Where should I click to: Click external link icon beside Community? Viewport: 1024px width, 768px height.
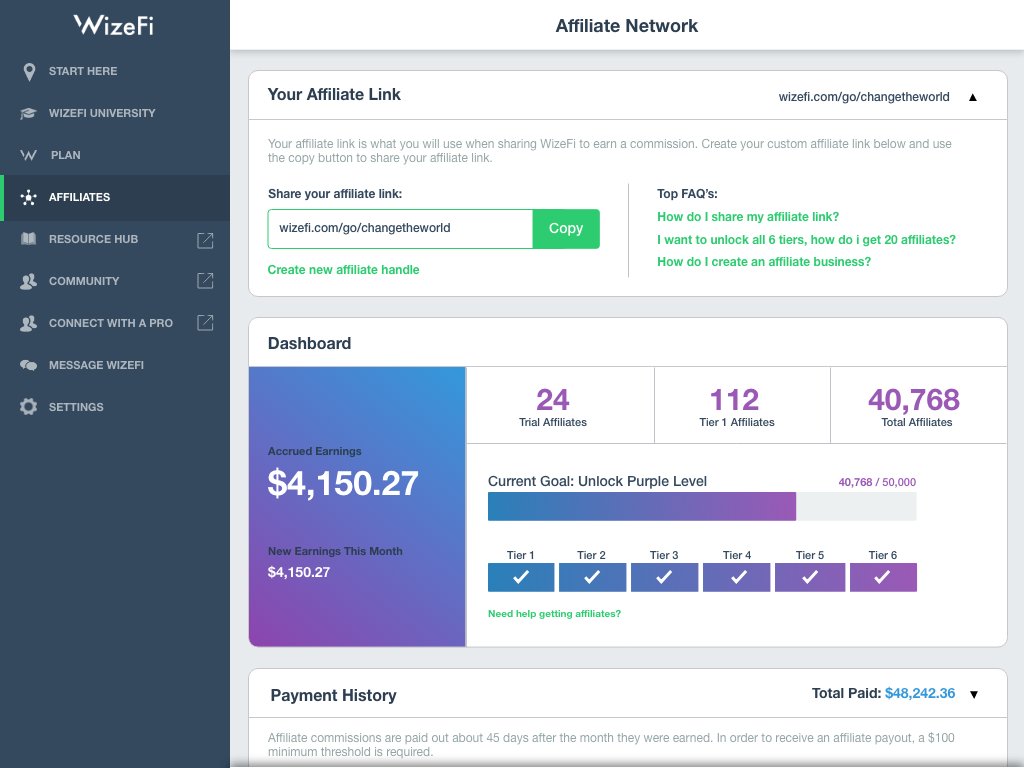pyautogui.click(x=205, y=281)
